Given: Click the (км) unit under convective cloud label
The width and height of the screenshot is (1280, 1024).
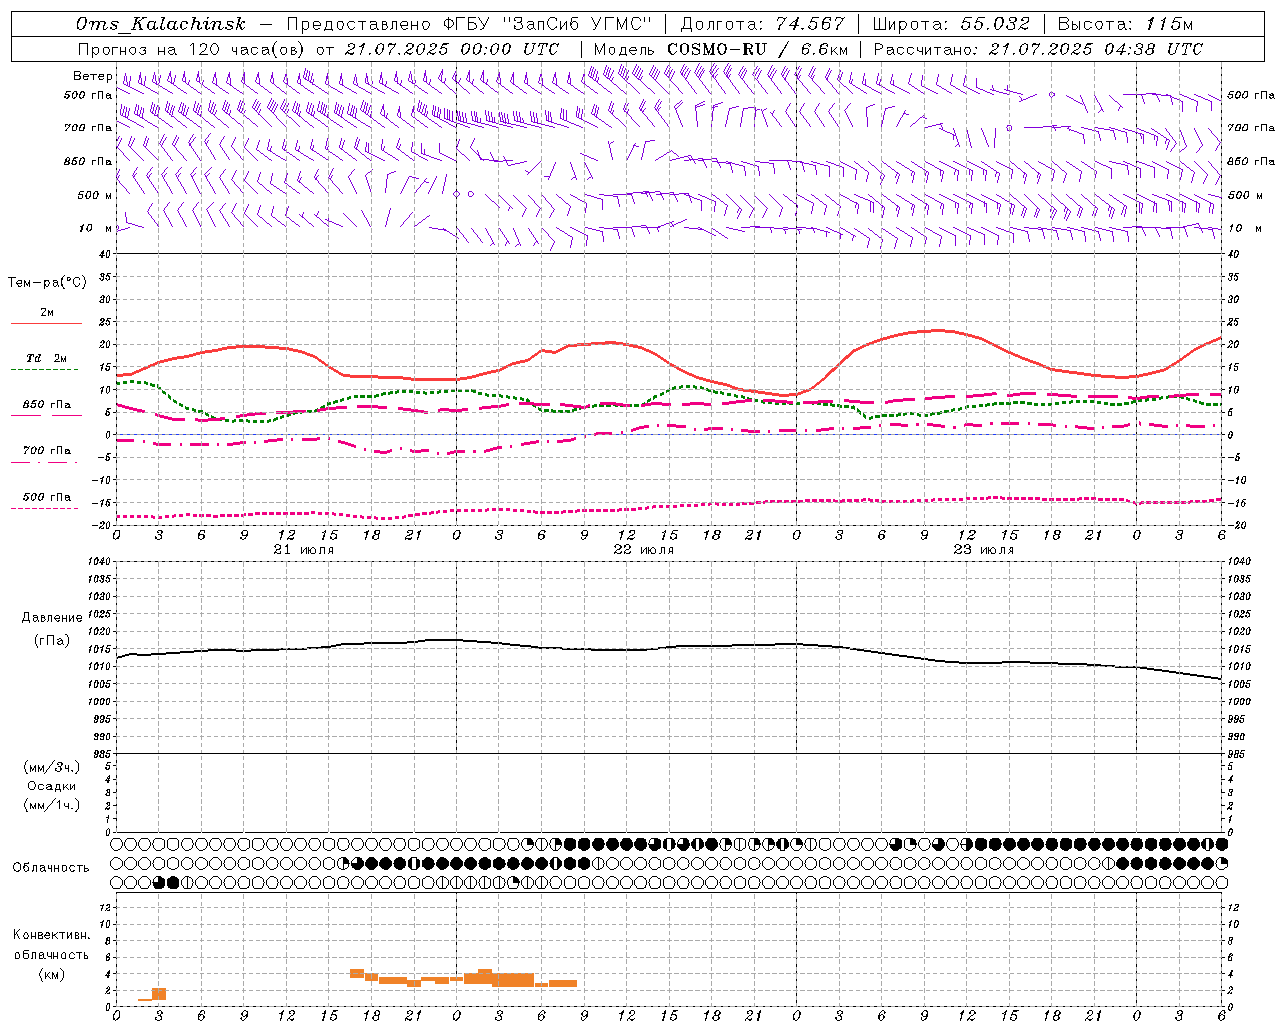Looking at the screenshot, I should (x=51, y=974).
